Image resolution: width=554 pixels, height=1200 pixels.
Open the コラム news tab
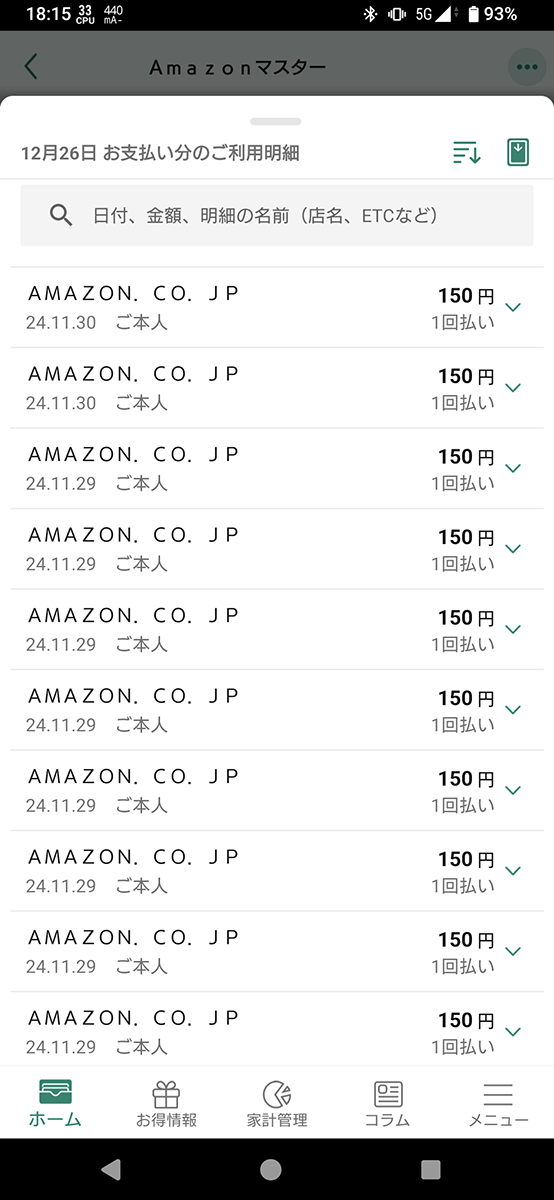click(388, 1103)
